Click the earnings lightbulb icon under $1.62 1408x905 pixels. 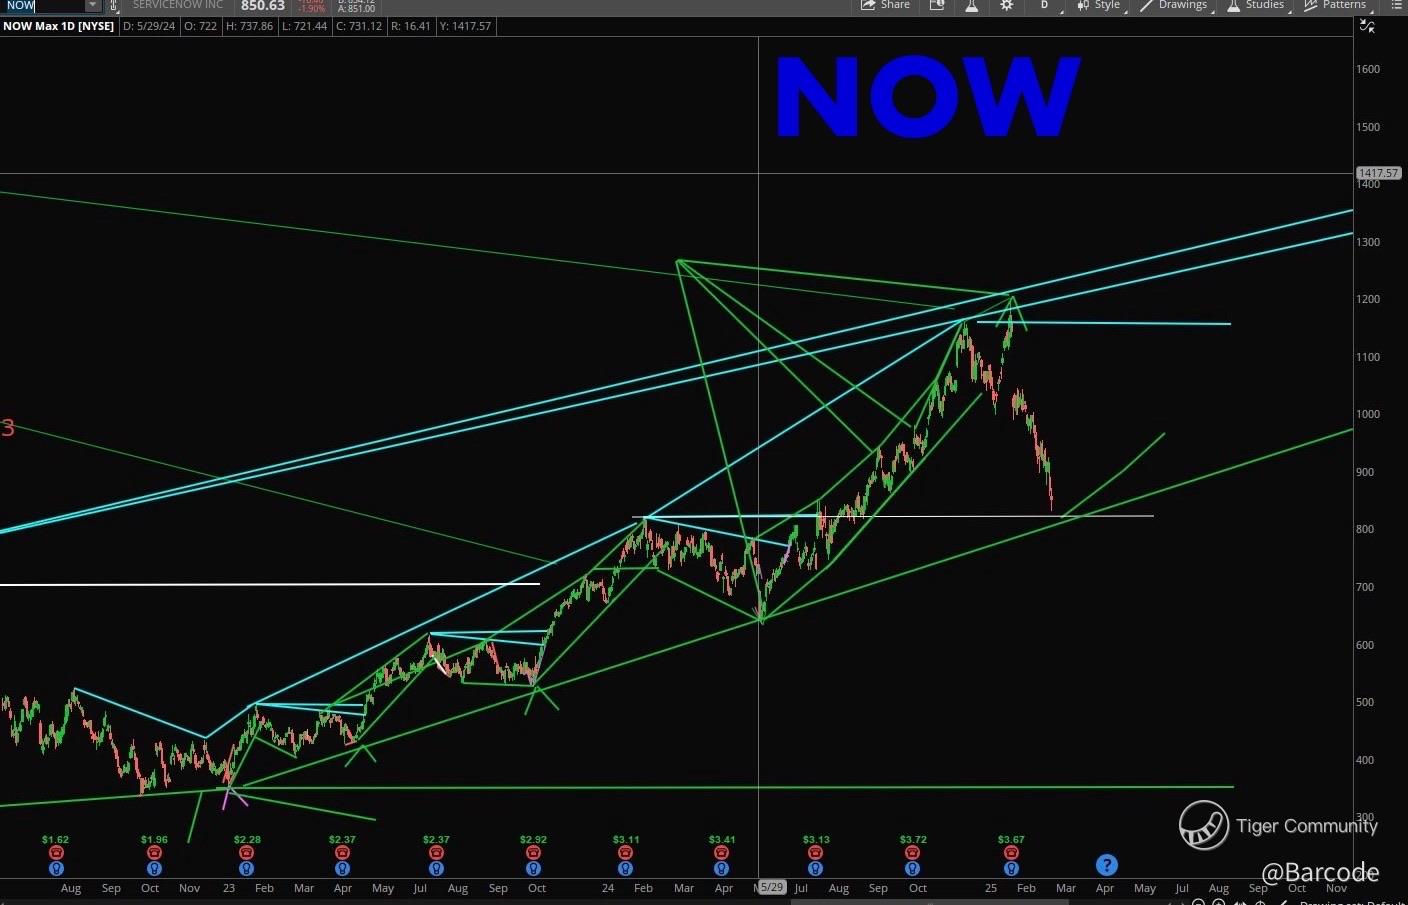56,869
